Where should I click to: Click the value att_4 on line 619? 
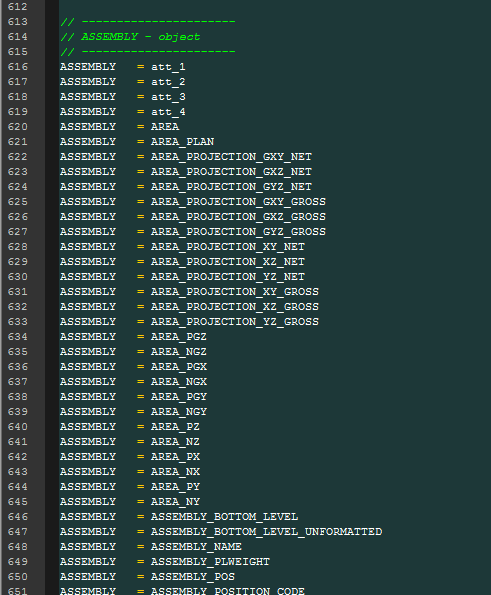(168, 112)
